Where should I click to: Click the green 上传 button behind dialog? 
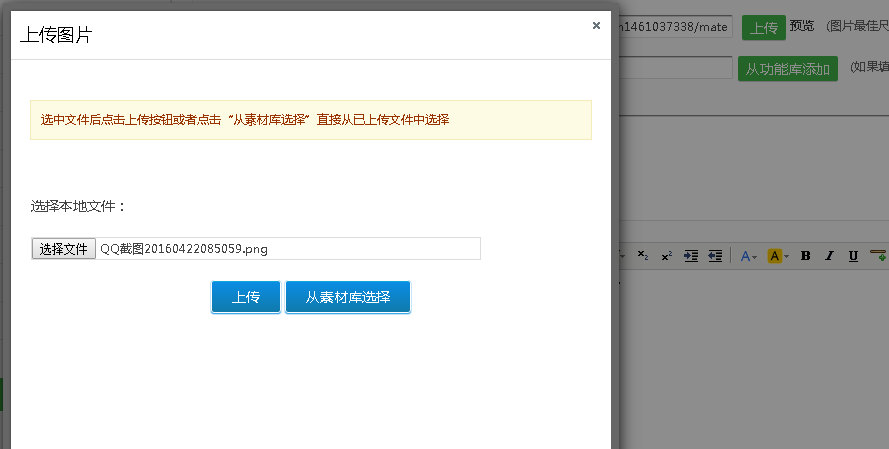[x=764, y=27]
